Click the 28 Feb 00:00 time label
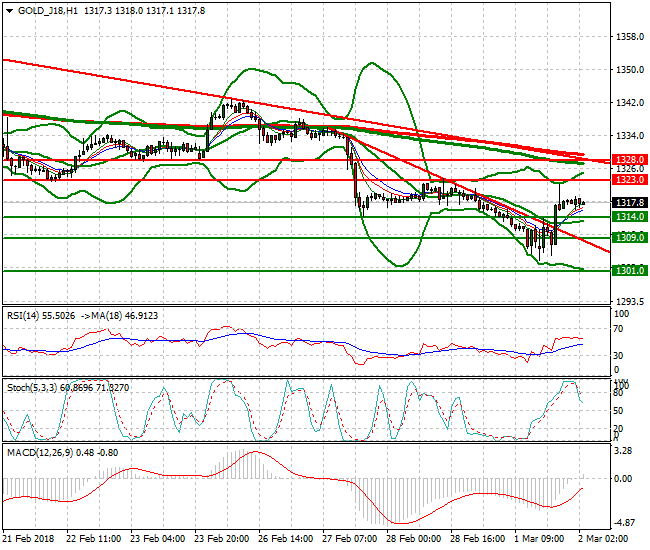 coord(413,539)
